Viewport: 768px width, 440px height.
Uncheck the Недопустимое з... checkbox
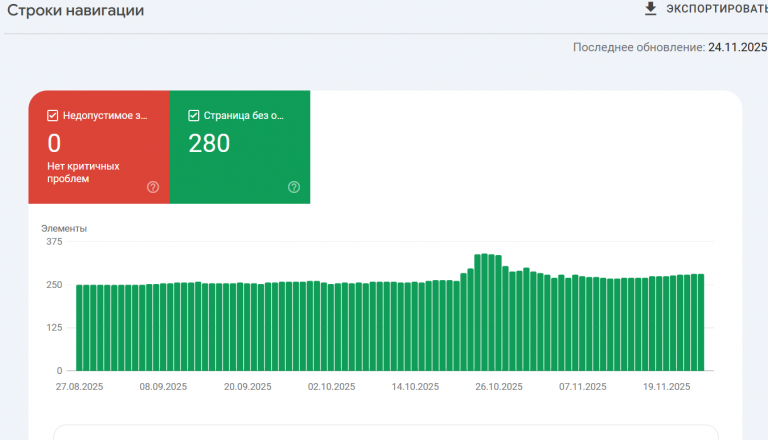[52, 116]
